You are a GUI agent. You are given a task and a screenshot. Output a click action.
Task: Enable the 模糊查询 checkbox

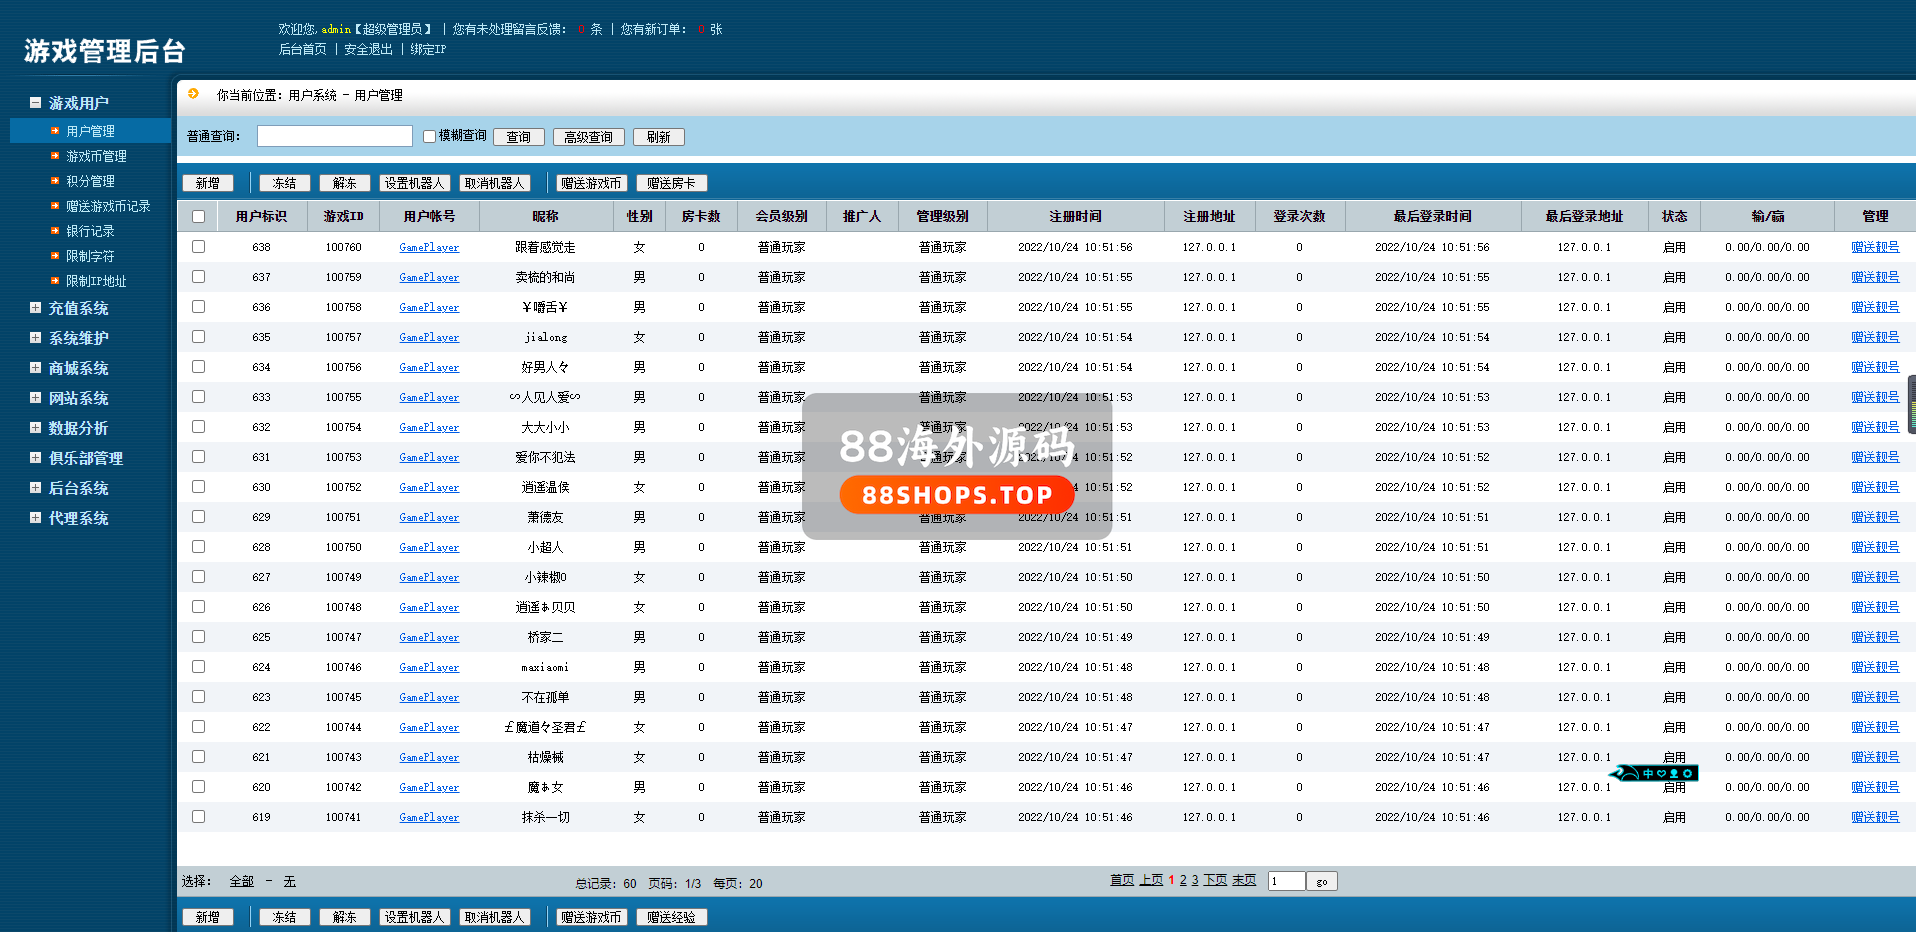429,137
